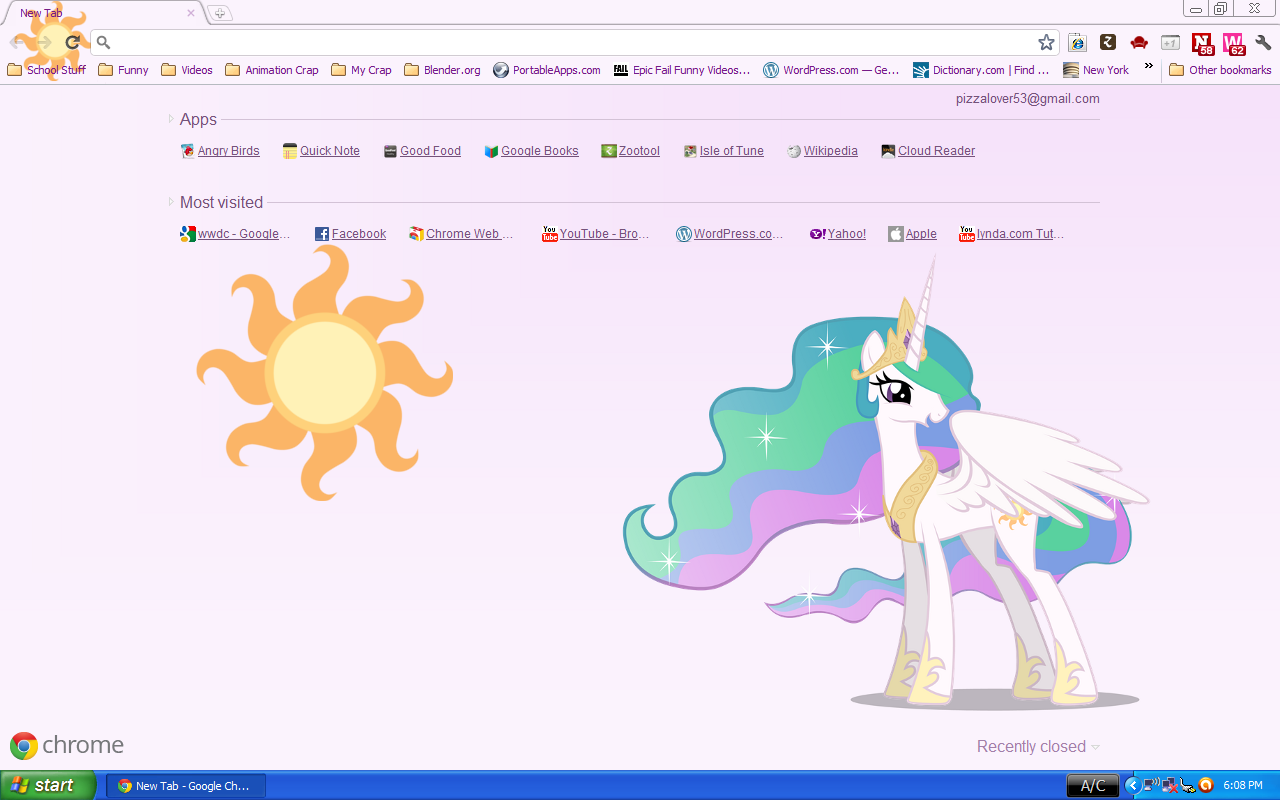Launch the Google Books app
Image resolution: width=1280 pixels, height=800 pixels.
click(531, 151)
